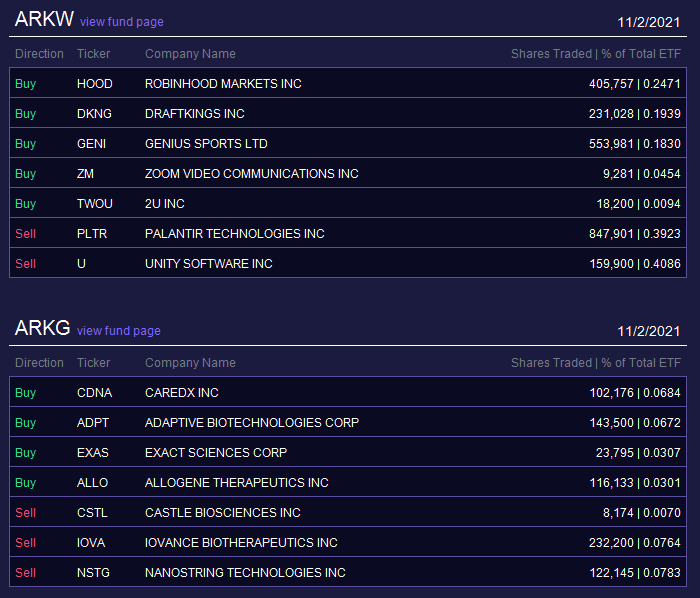Image resolution: width=700 pixels, height=598 pixels.
Task: Click the ARKG 11/2/2021 date
Action: pyautogui.click(x=649, y=331)
